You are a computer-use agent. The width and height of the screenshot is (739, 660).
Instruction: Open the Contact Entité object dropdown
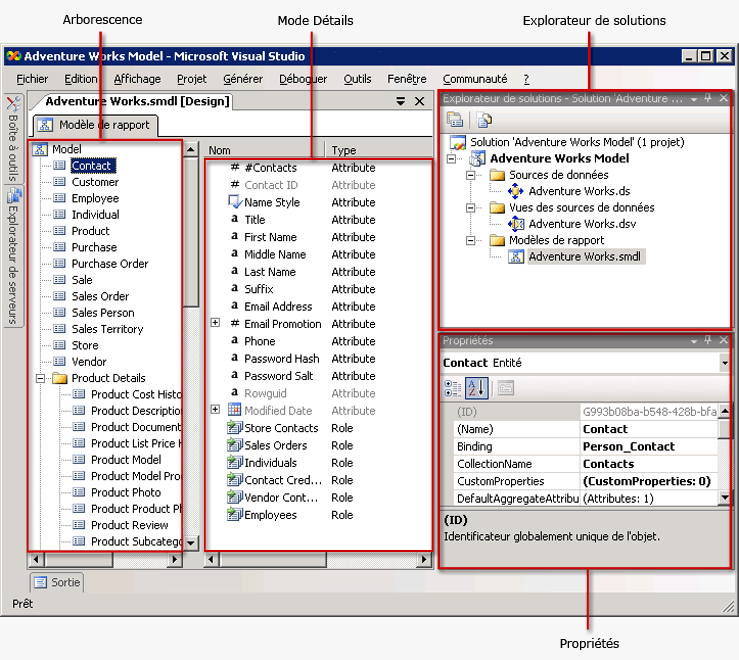(724, 363)
